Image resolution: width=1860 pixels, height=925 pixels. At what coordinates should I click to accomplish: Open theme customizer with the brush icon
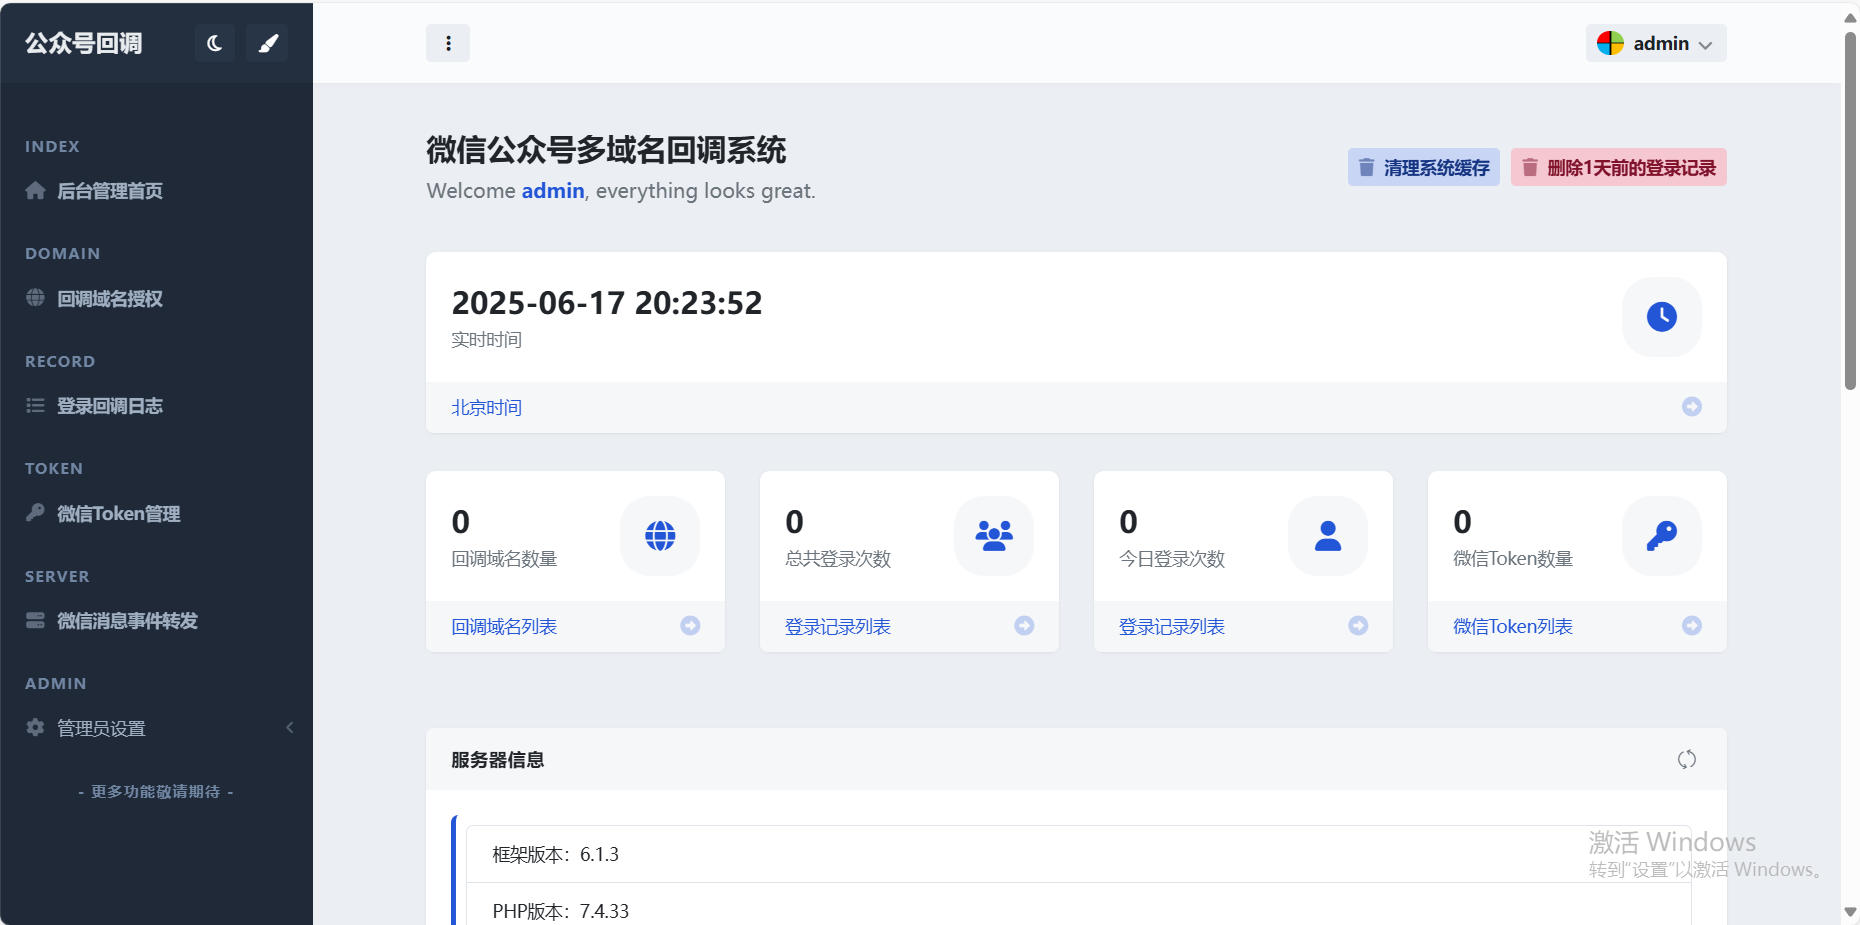point(268,43)
